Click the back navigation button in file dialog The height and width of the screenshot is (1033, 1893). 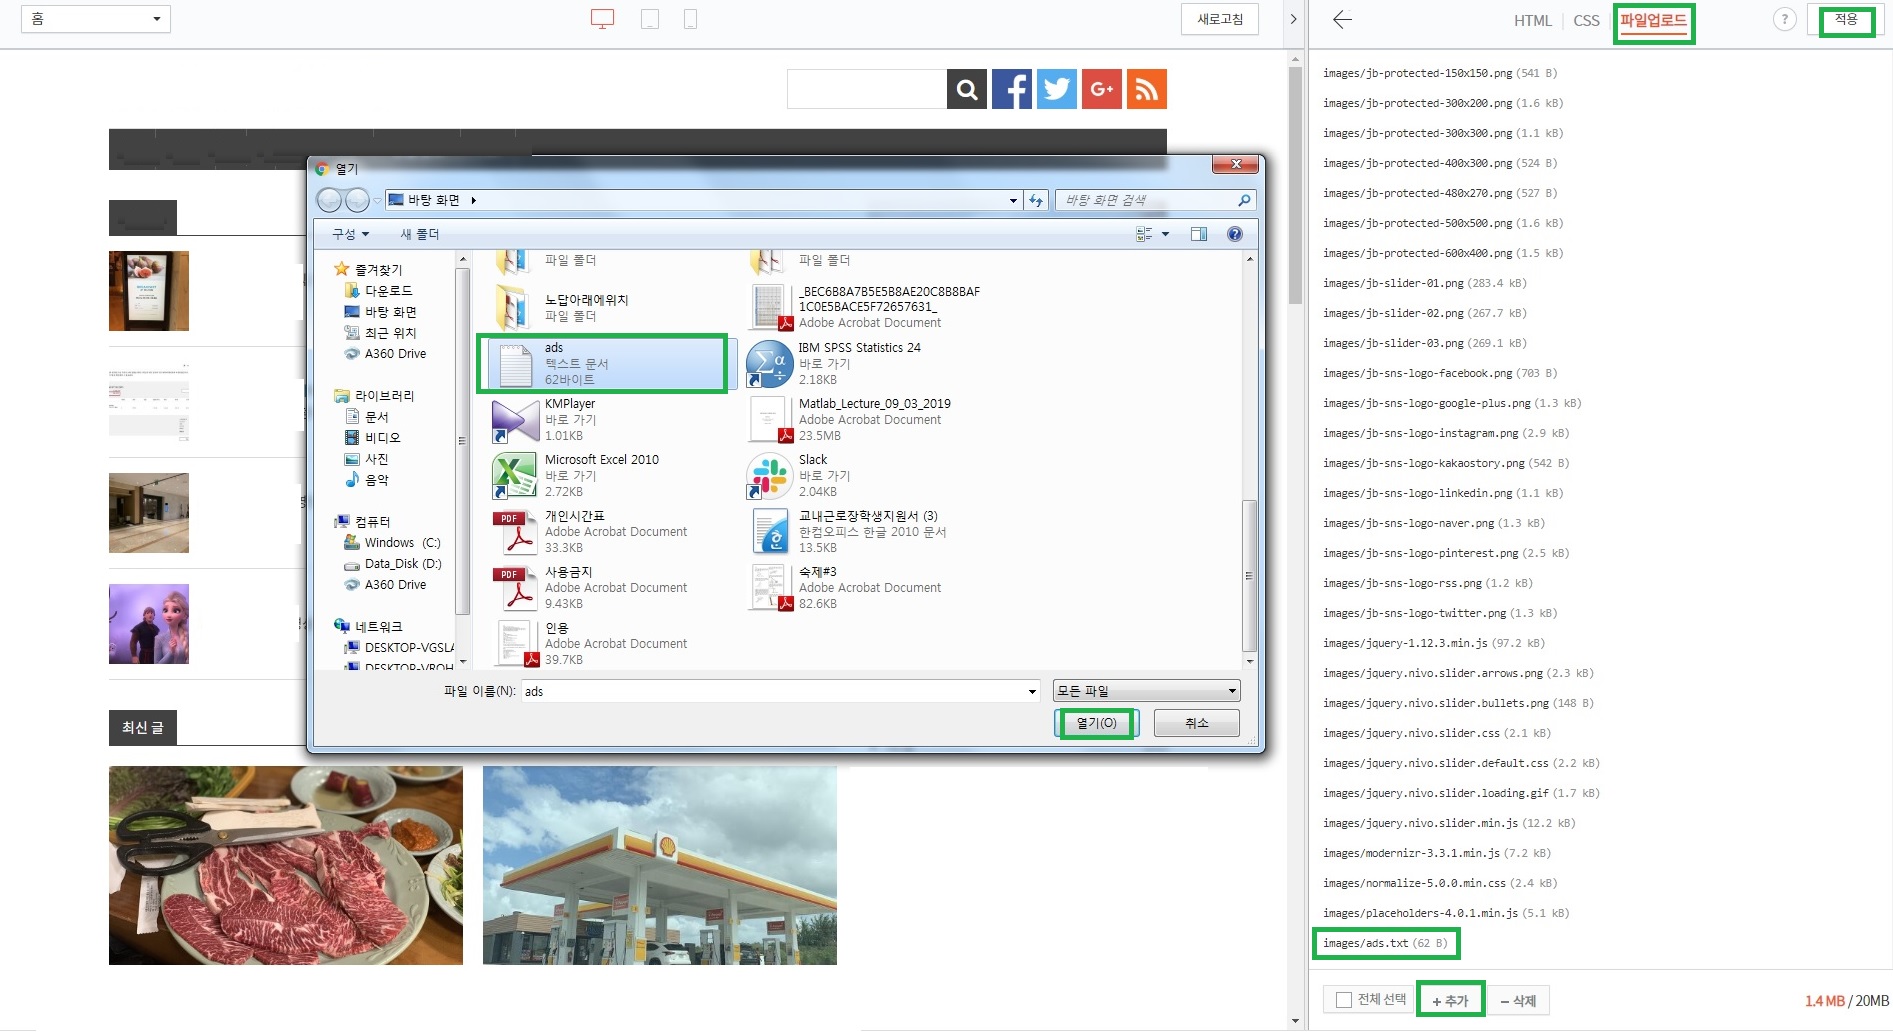click(x=329, y=200)
